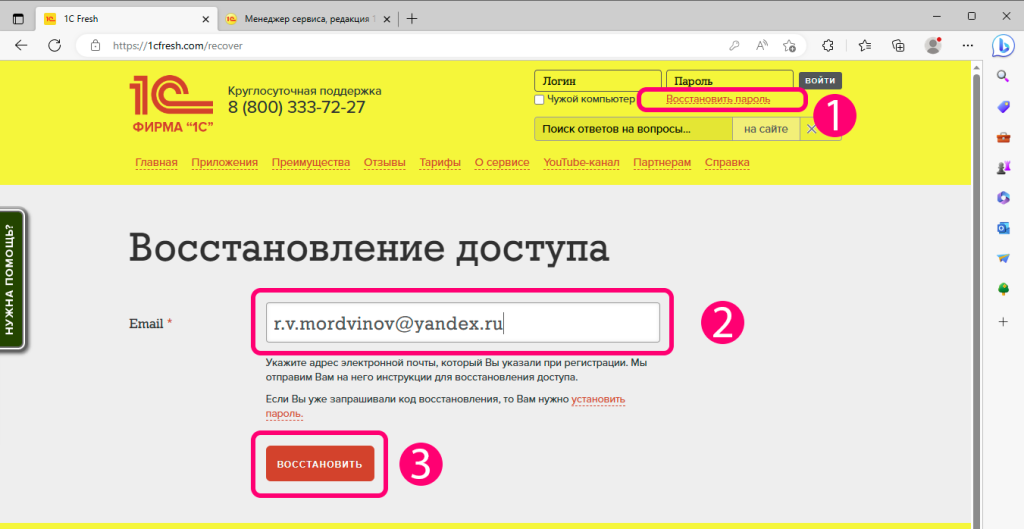Open the "установить пароль" link
This screenshot has height=529, width=1024.
pos(597,400)
